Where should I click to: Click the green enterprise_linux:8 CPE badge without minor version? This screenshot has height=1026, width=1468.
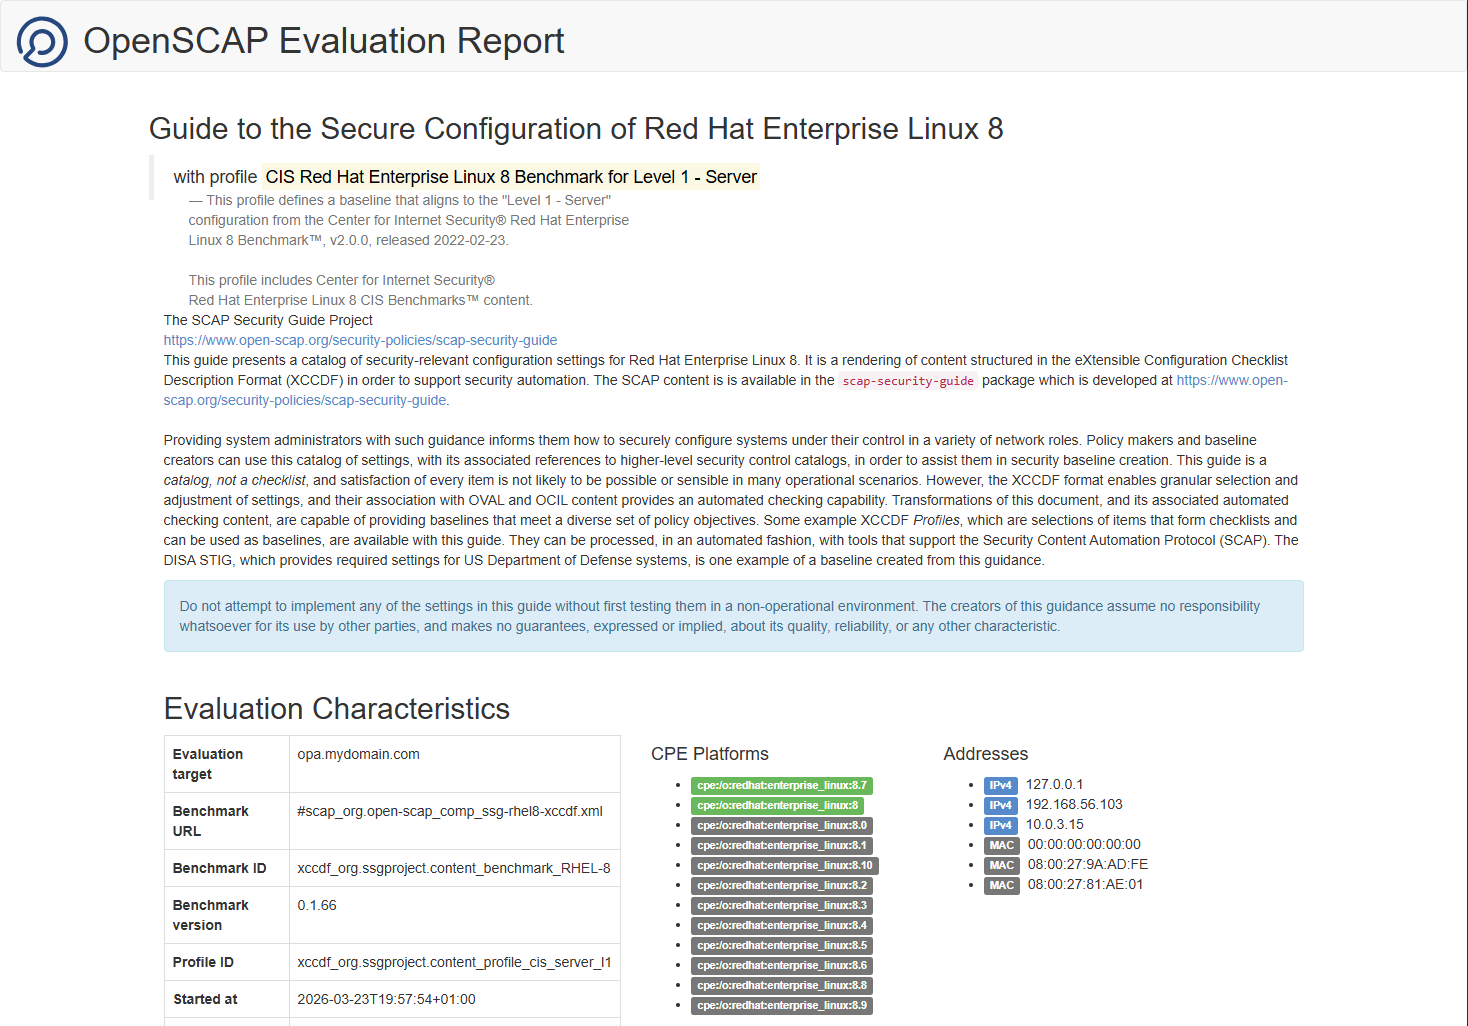click(x=777, y=805)
